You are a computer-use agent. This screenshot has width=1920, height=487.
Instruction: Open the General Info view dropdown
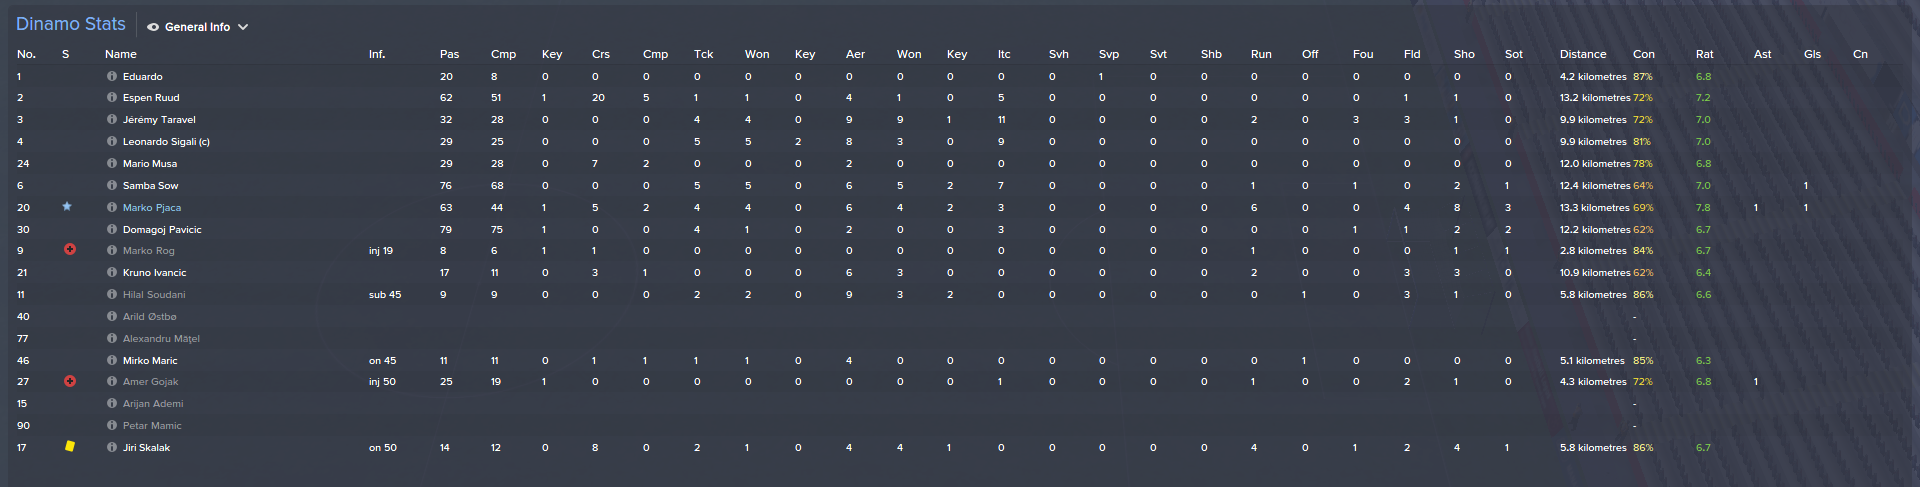[197, 27]
